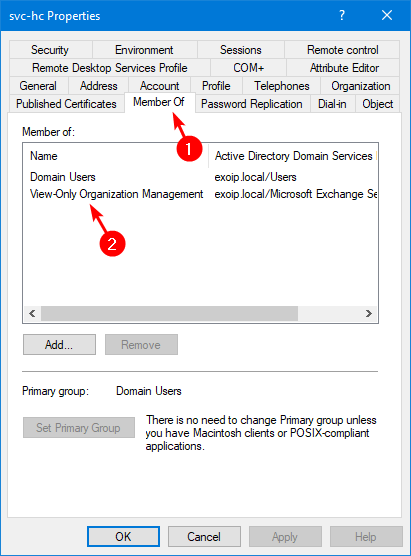Open the Profile tab

[x=216, y=86]
